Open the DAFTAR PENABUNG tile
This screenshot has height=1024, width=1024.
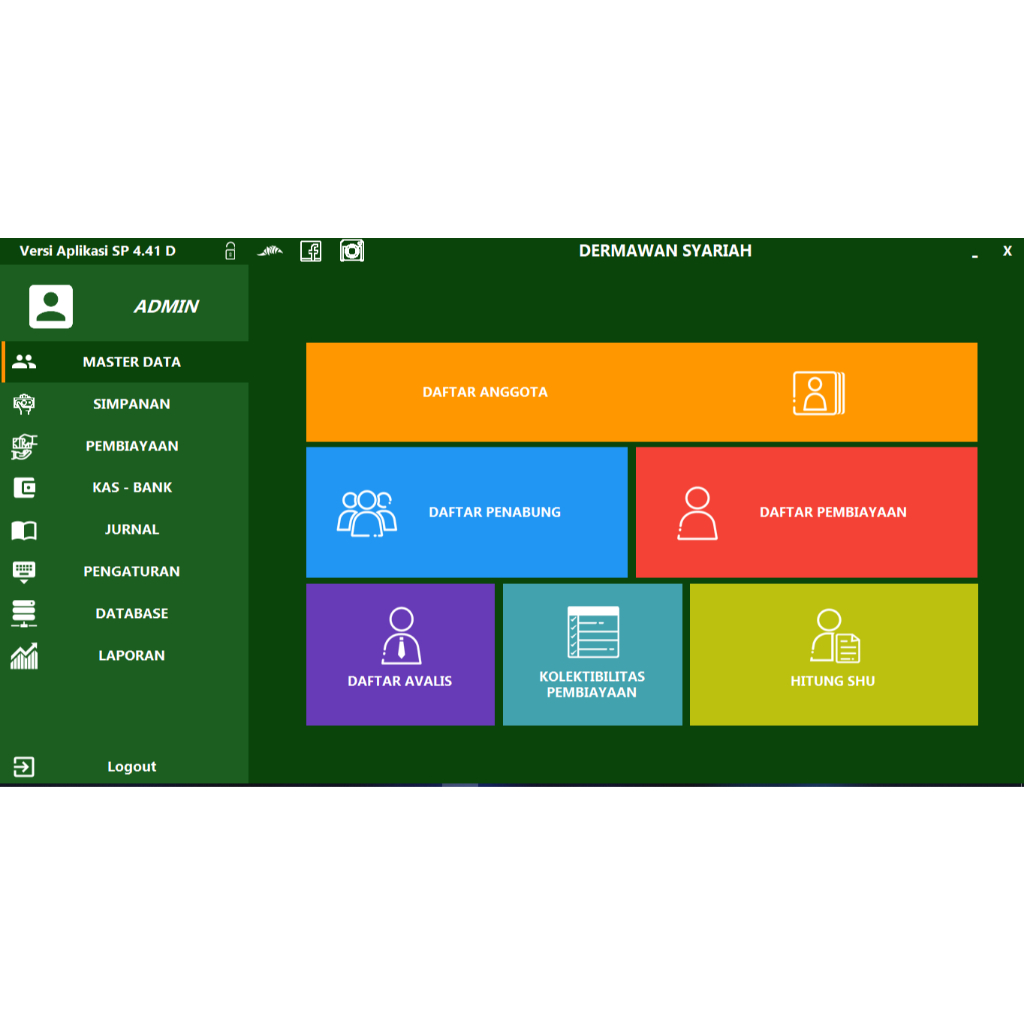pyautogui.click(x=467, y=512)
